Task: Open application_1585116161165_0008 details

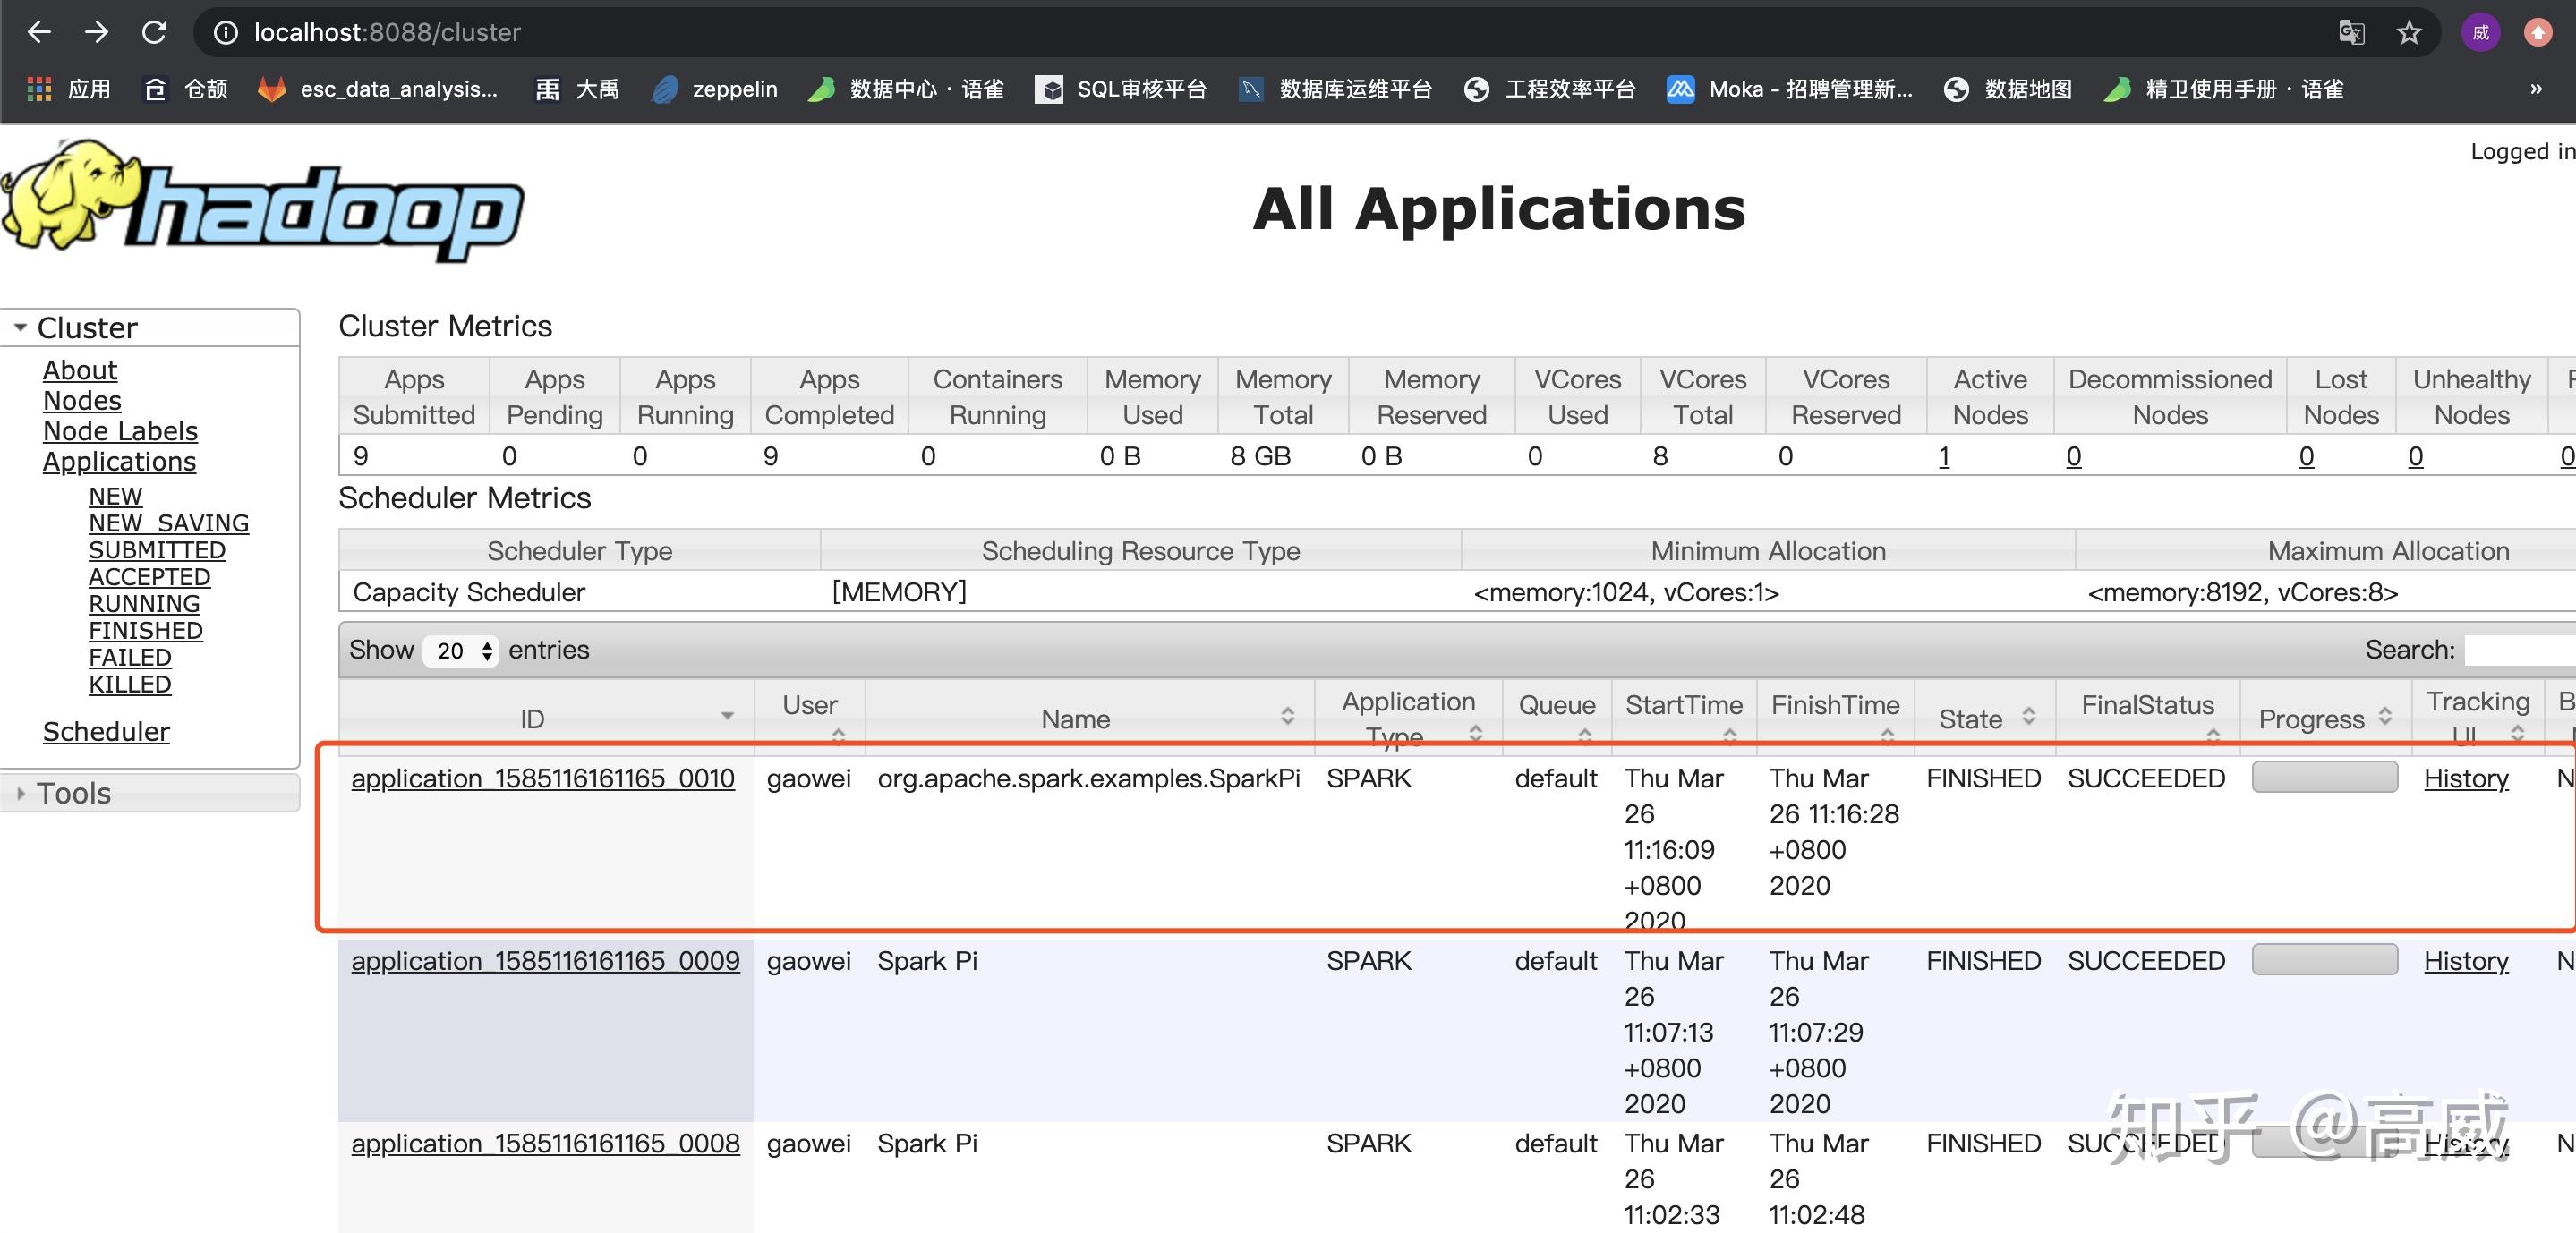Action: (x=545, y=1143)
